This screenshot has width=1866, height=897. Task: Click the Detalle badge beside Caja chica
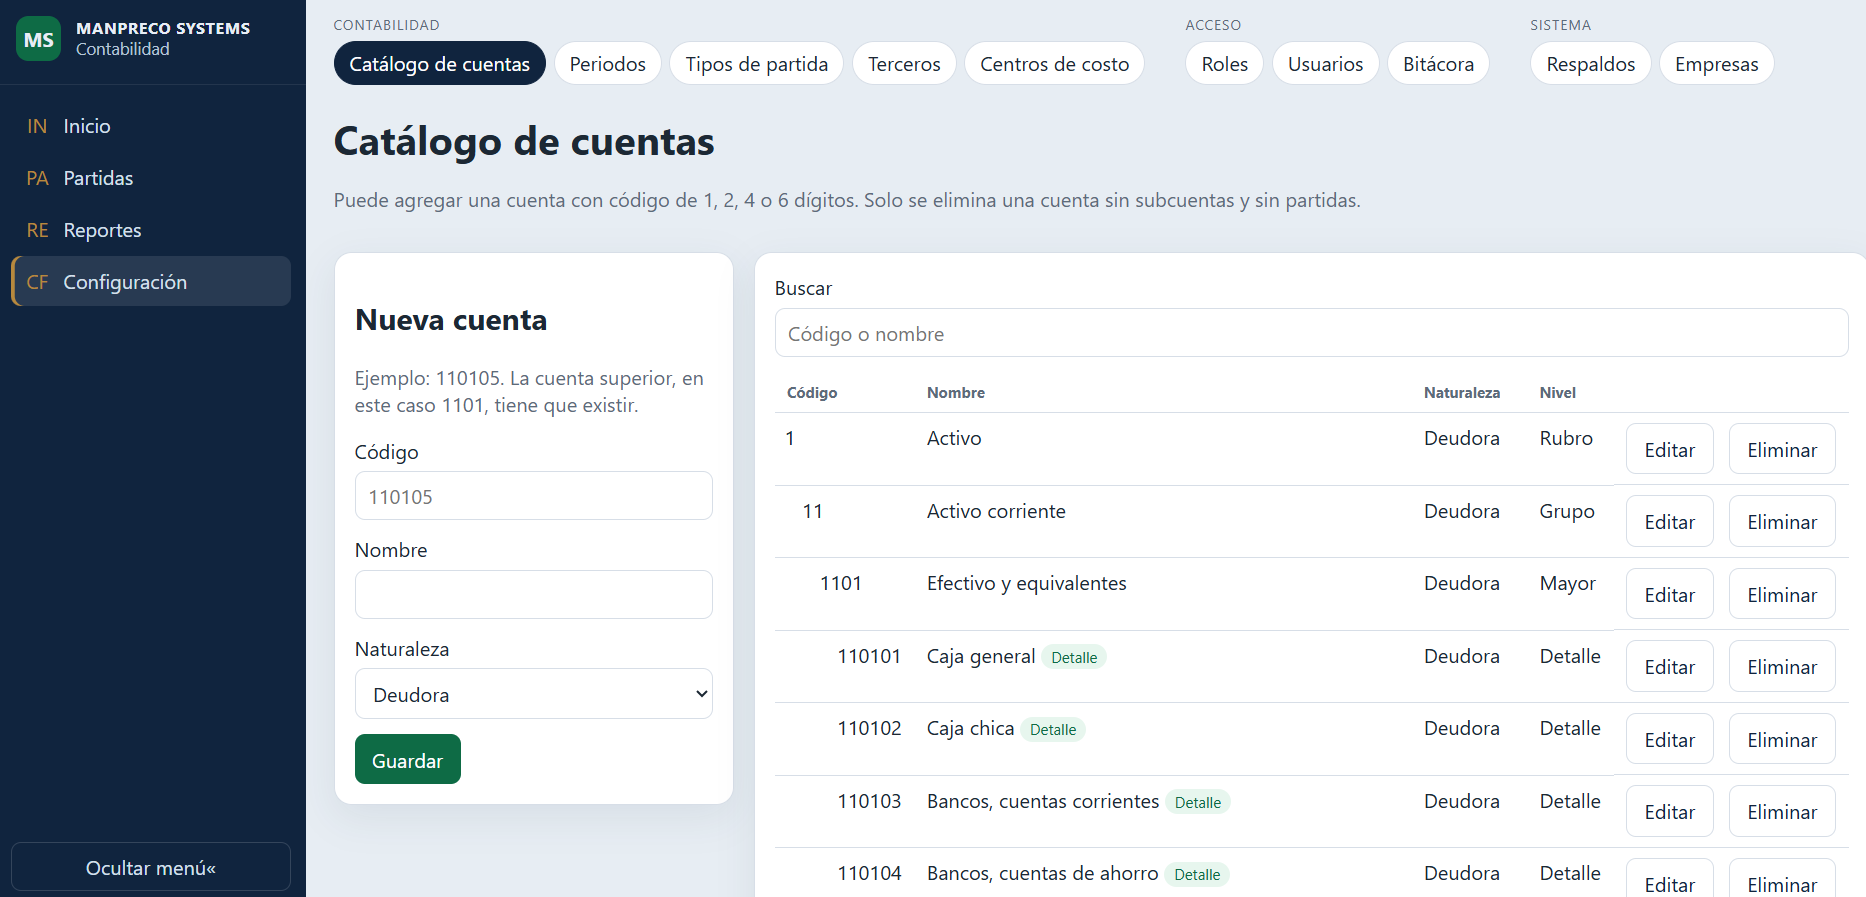pos(1053,729)
